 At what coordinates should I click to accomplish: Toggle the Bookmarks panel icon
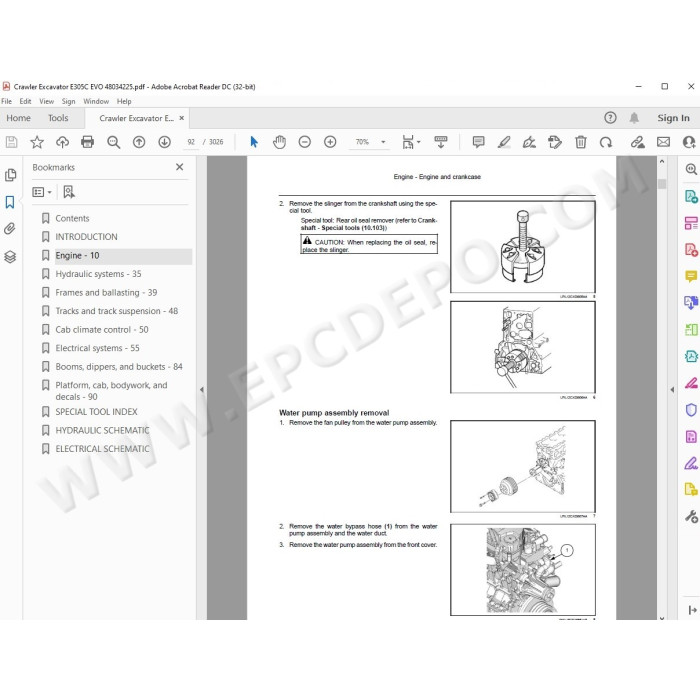click(10, 202)
